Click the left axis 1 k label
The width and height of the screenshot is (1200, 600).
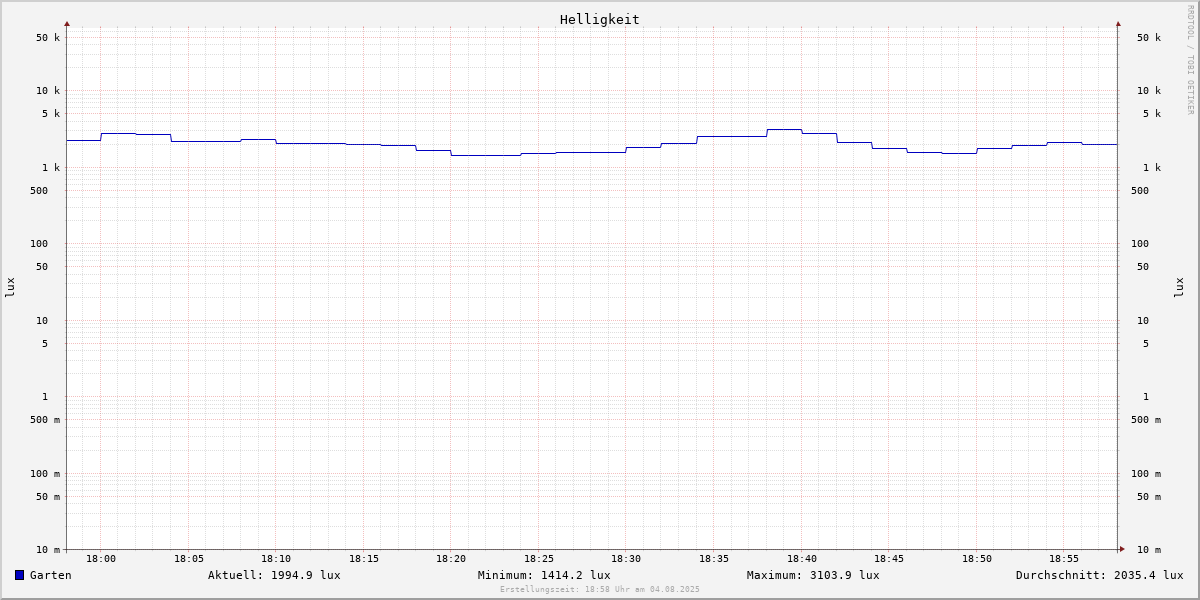coord(51,168)
